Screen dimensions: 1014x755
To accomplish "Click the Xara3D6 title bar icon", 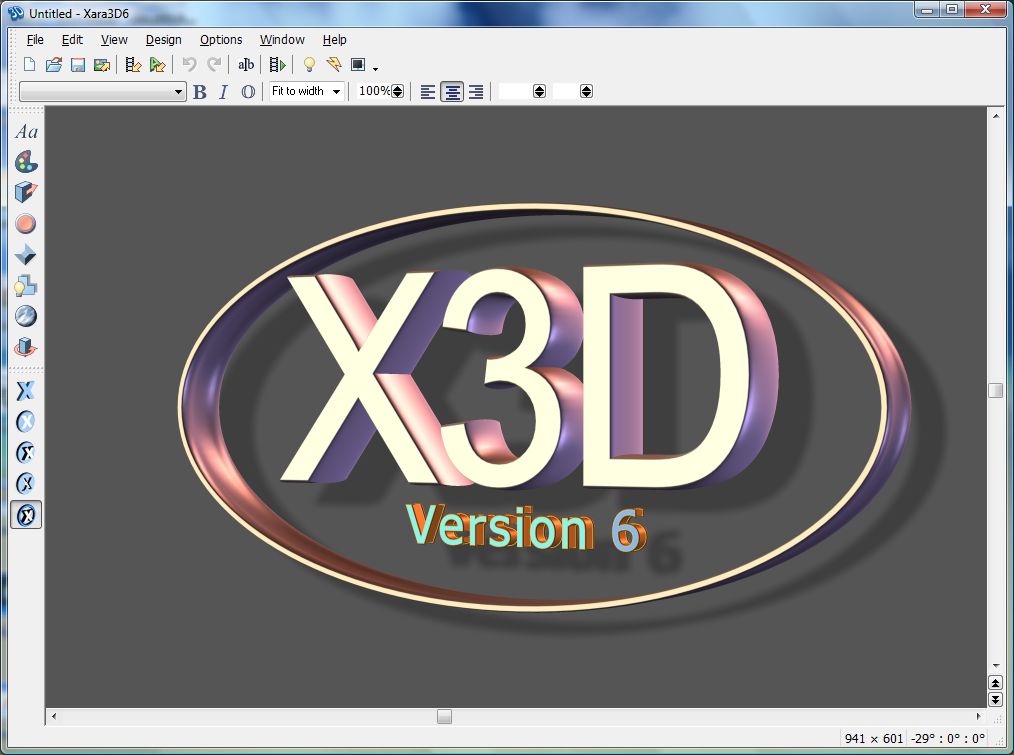I will coord(16,13).
